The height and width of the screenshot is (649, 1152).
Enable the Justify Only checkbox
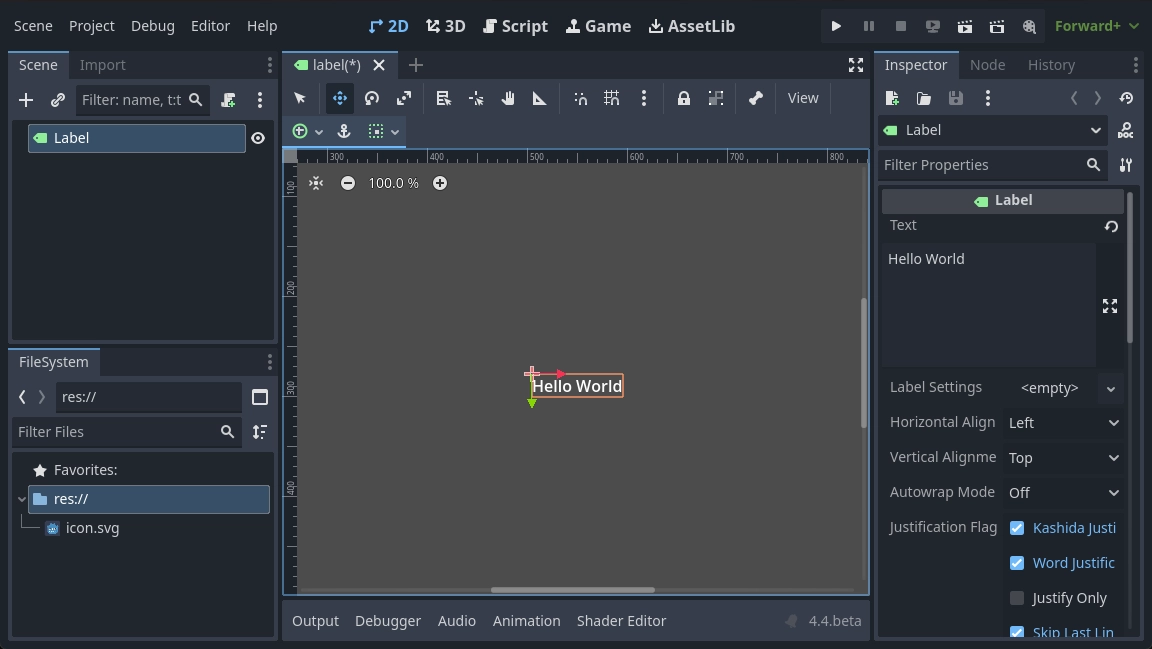tap(1017, 597)
